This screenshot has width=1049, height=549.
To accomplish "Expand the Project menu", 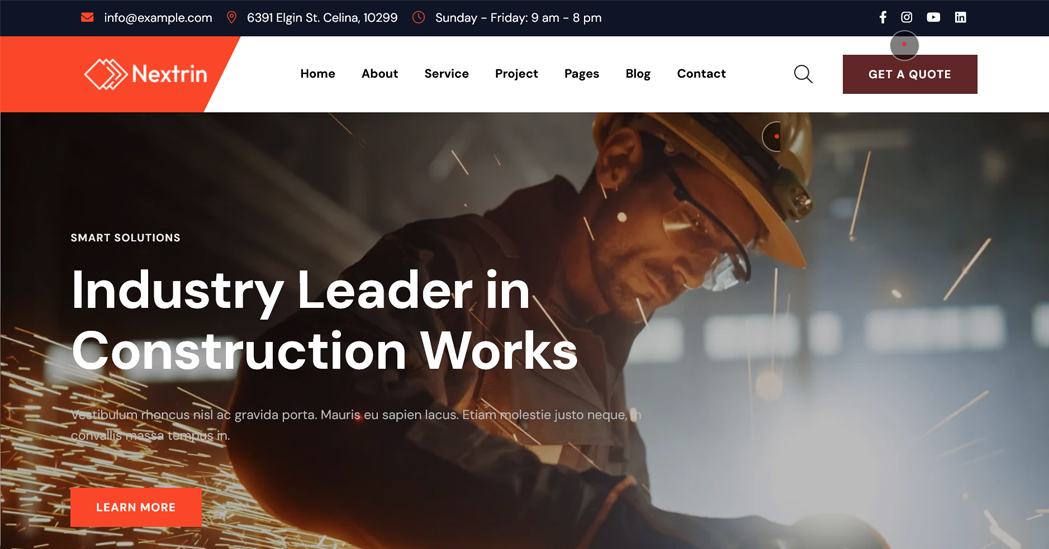I will pos(516,74).
